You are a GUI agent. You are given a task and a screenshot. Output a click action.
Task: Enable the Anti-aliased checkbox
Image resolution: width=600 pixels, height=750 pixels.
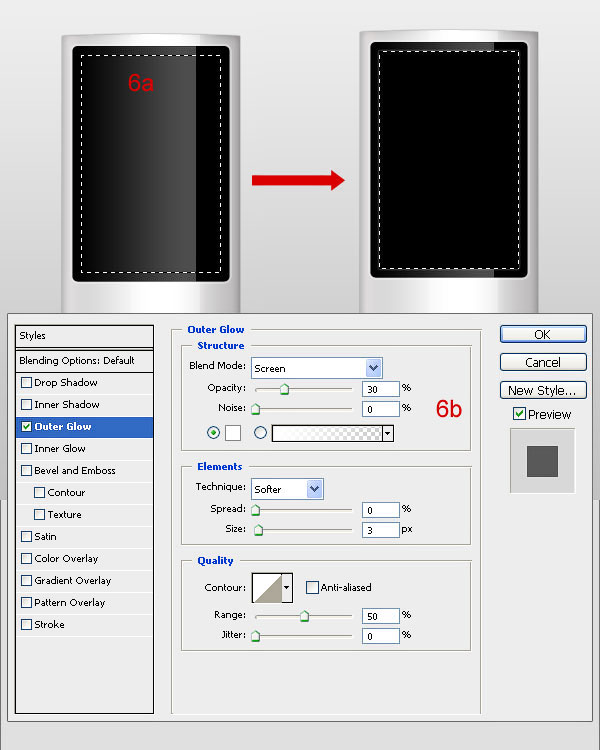pyautogui.click(x=313, y=587)
